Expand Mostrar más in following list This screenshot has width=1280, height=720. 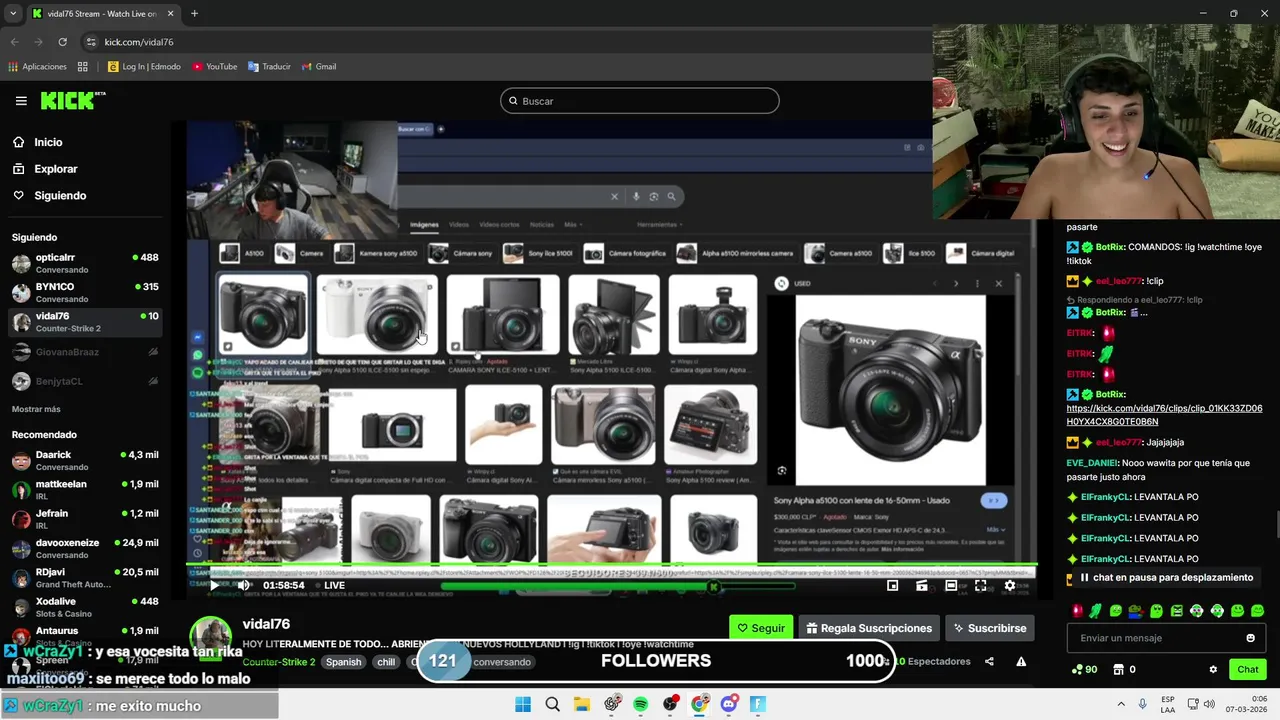pyautogui.click(x=36, y=409)
